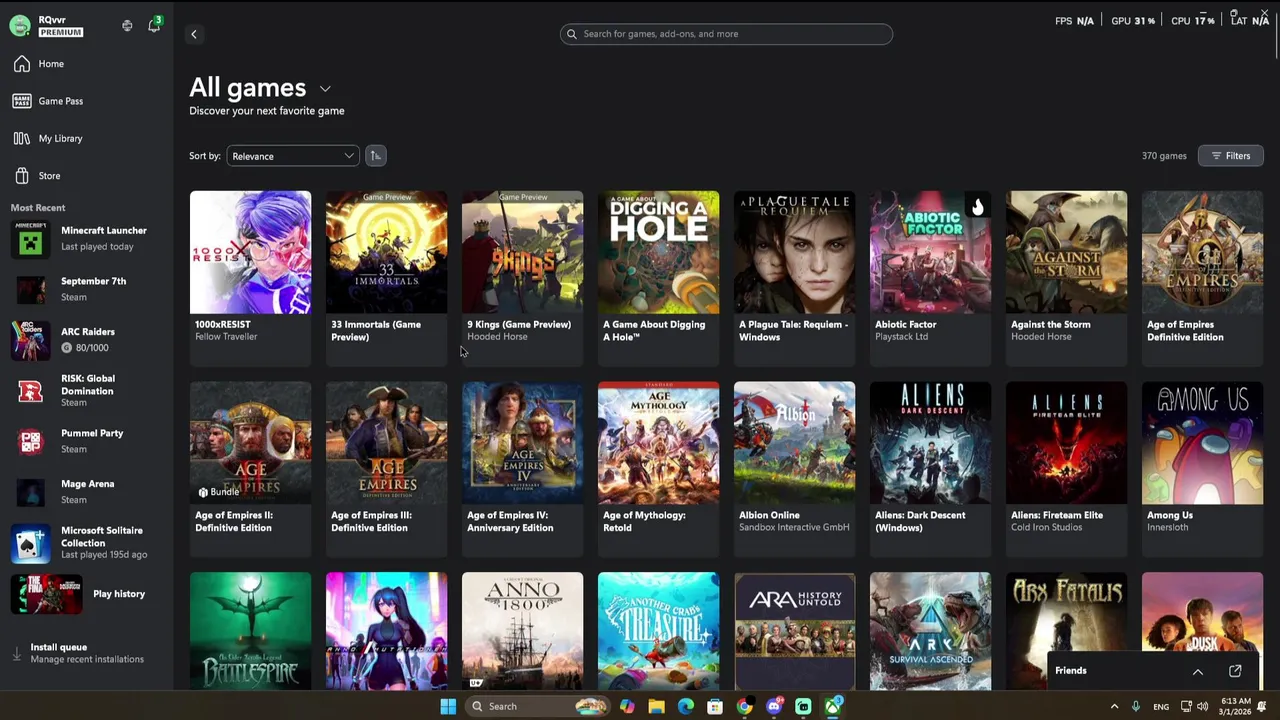Open ARA History Untold cover
This screenshot has height=720, width=1280.
click(794, 631)
